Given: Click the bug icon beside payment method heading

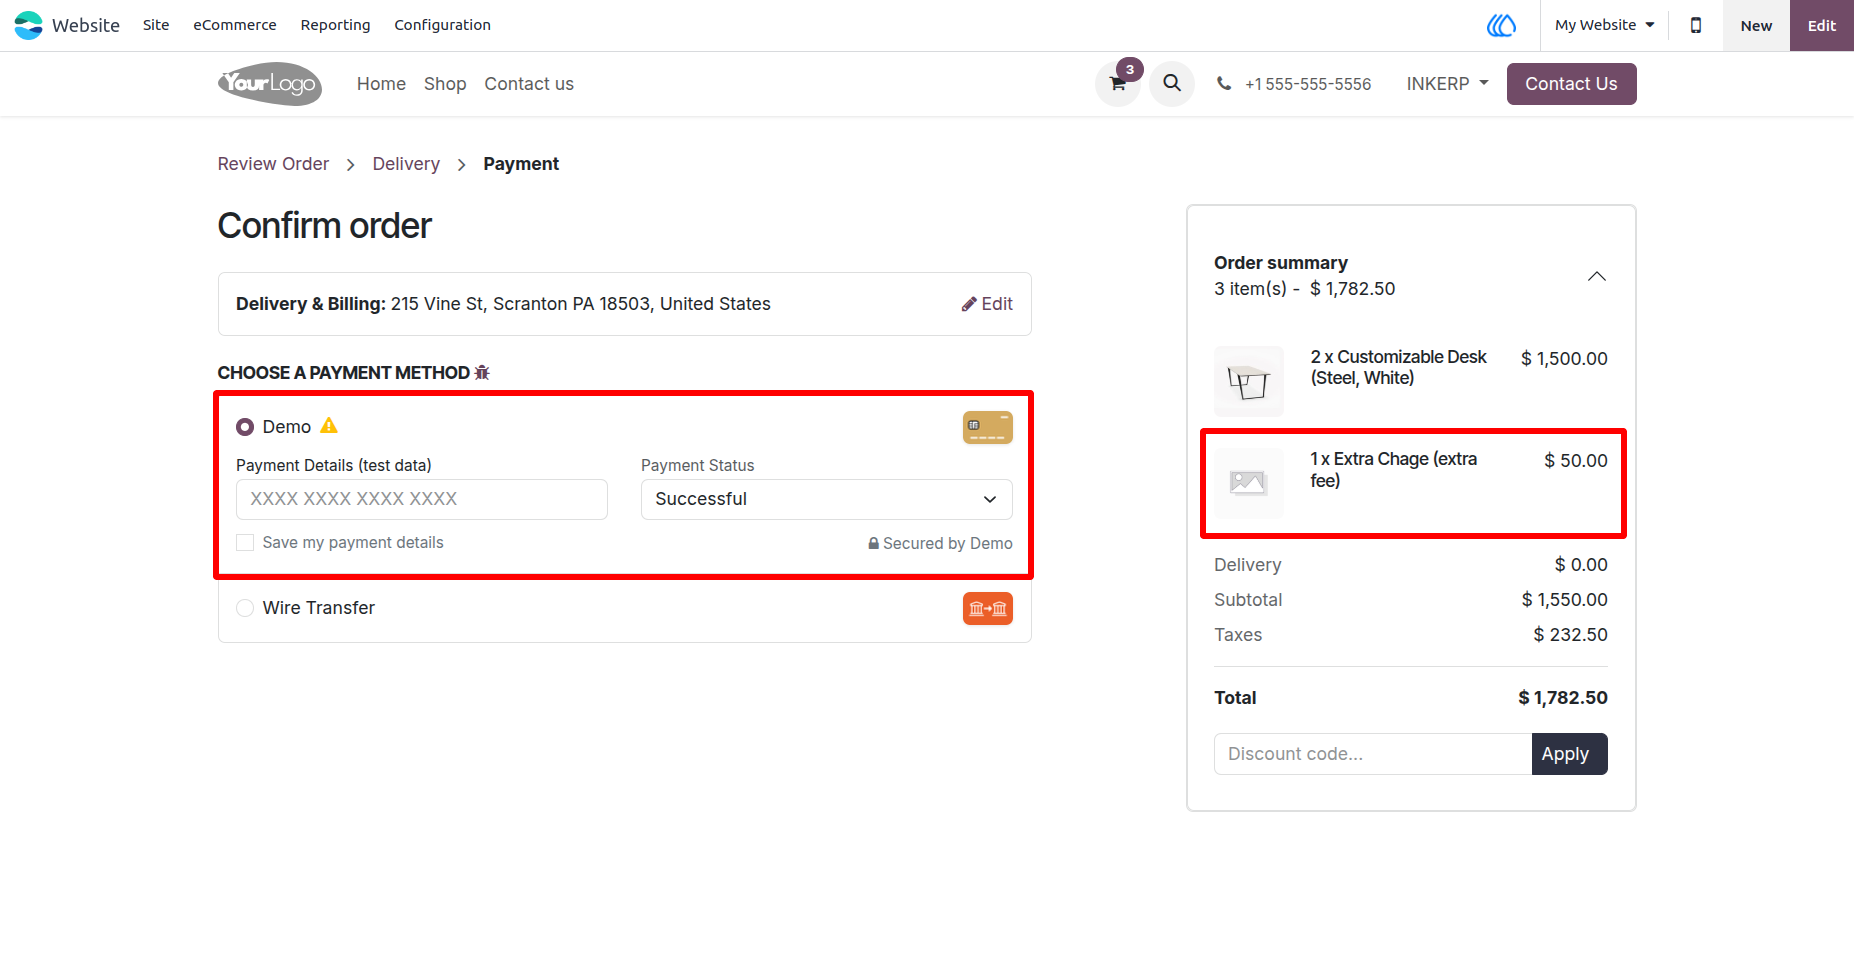Looking at the screenshot, I should click(x=482, y=373).
